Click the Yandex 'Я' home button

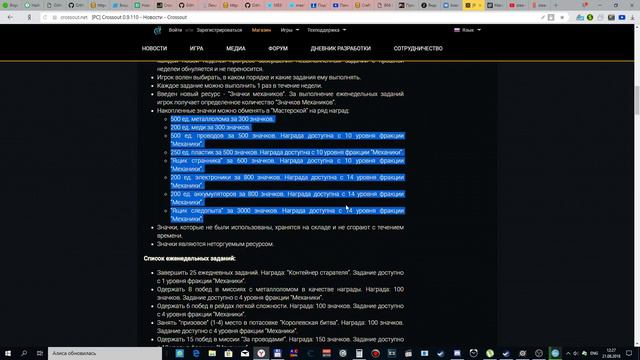(x=29, y=18)
